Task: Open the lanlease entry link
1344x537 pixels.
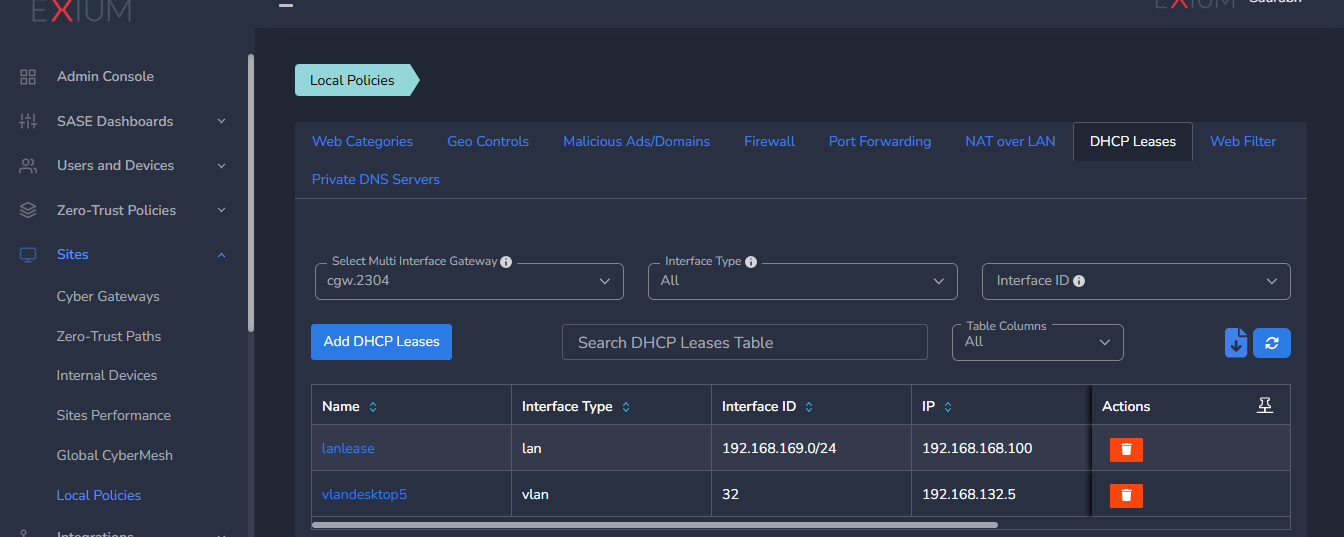Action: [348, 448]
